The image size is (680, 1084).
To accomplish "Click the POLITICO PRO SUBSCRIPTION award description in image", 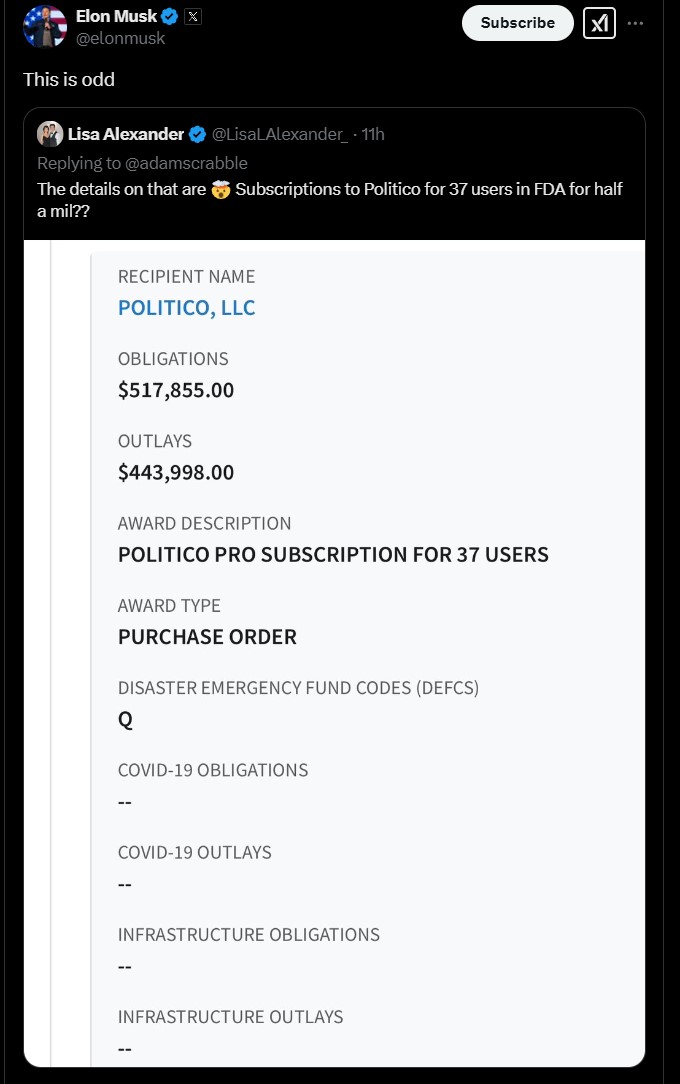I will [333, 554].
